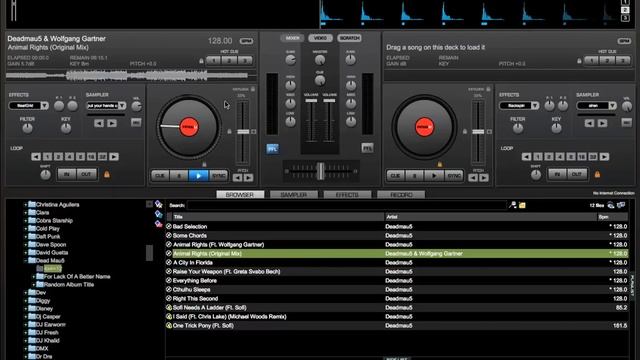Click left deck BPM tap button
Image resolution: width=640 pixels, height=360 pixels.
coord(246,41)
